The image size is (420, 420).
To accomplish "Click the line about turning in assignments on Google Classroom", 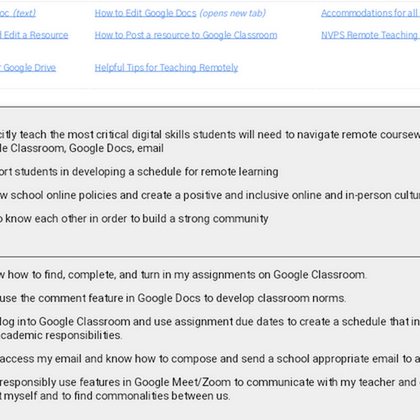I will 183,275.
